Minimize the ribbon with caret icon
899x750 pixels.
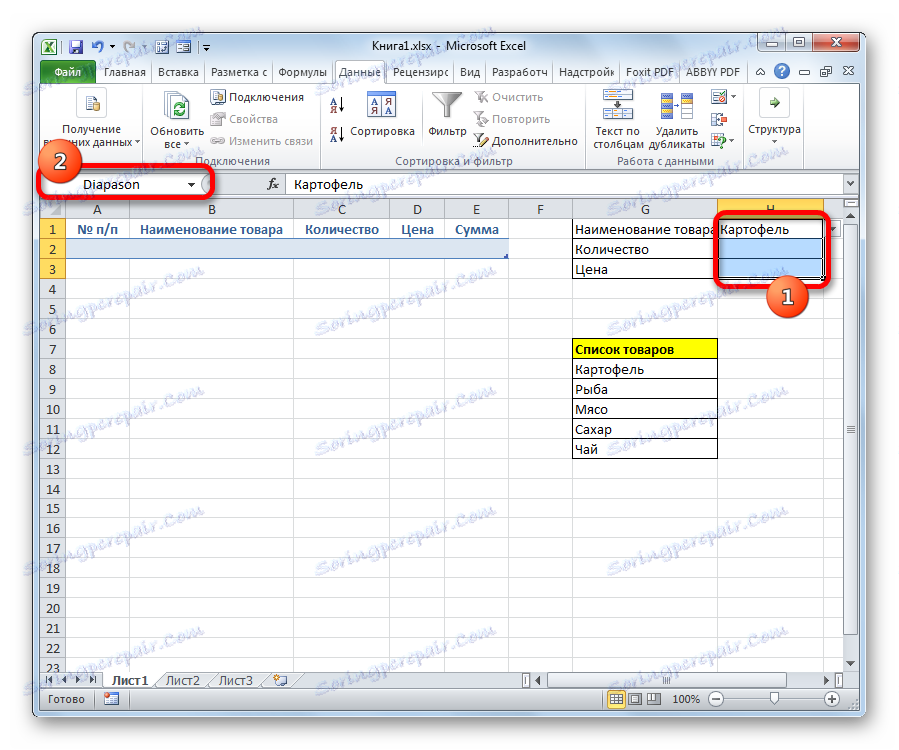pyautogui.click(x=760, y=72)
